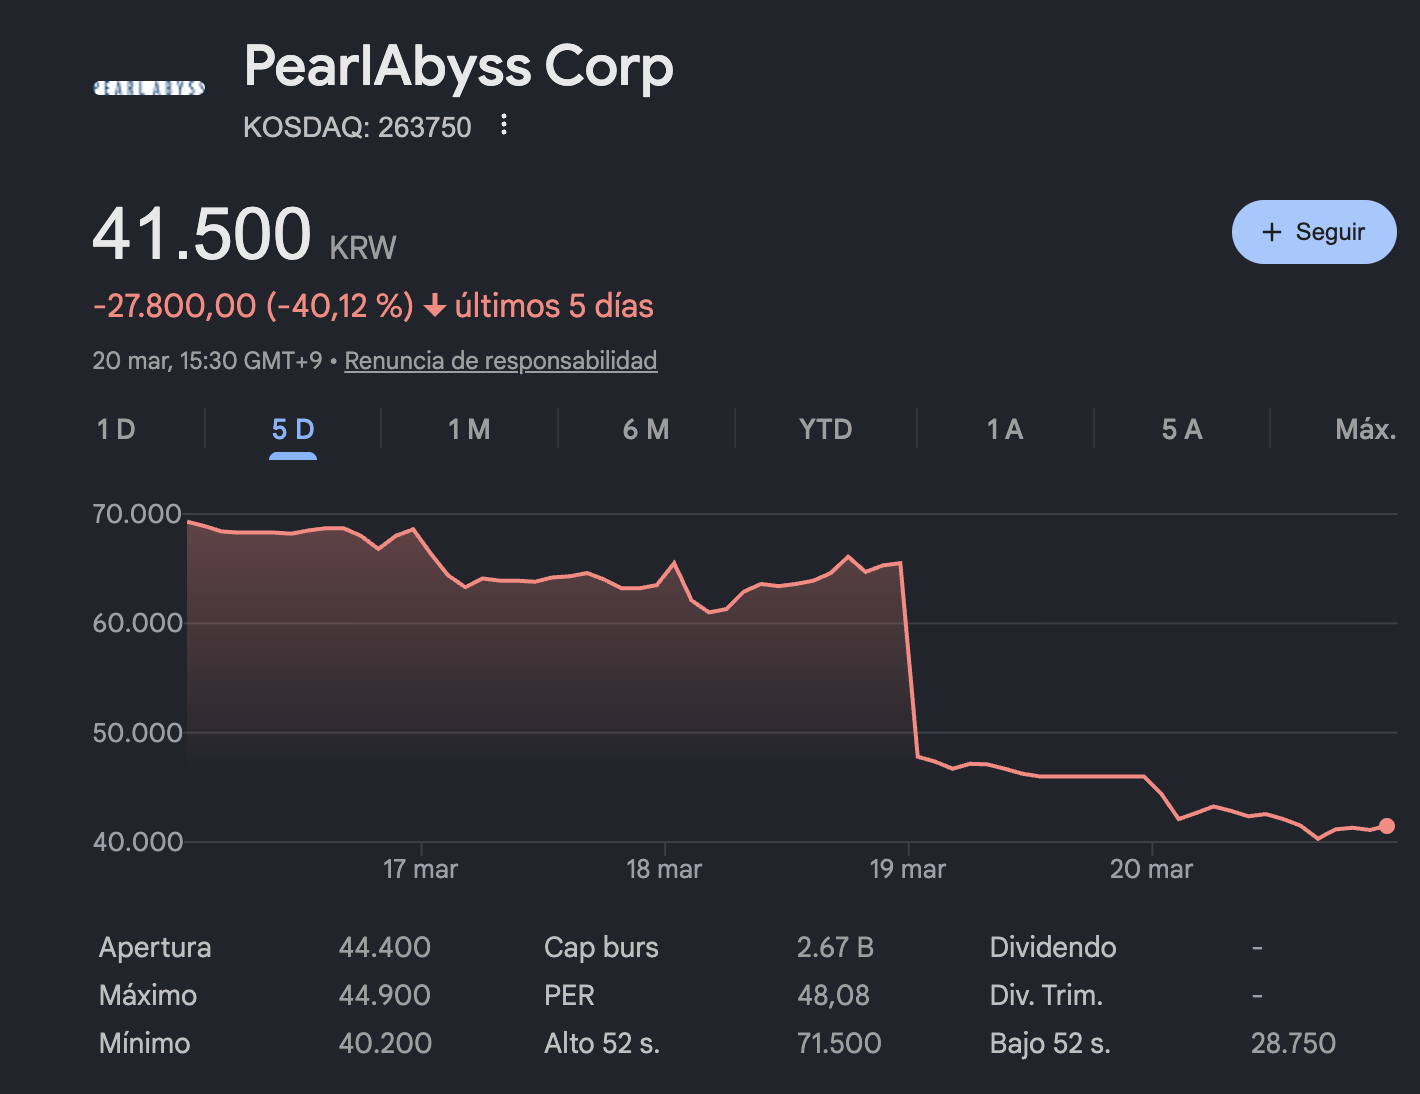Screen dimensions: 1420x1094
Task: Show the Máx. full history range
Action: pyautogui.click(x=1365, y=430)
